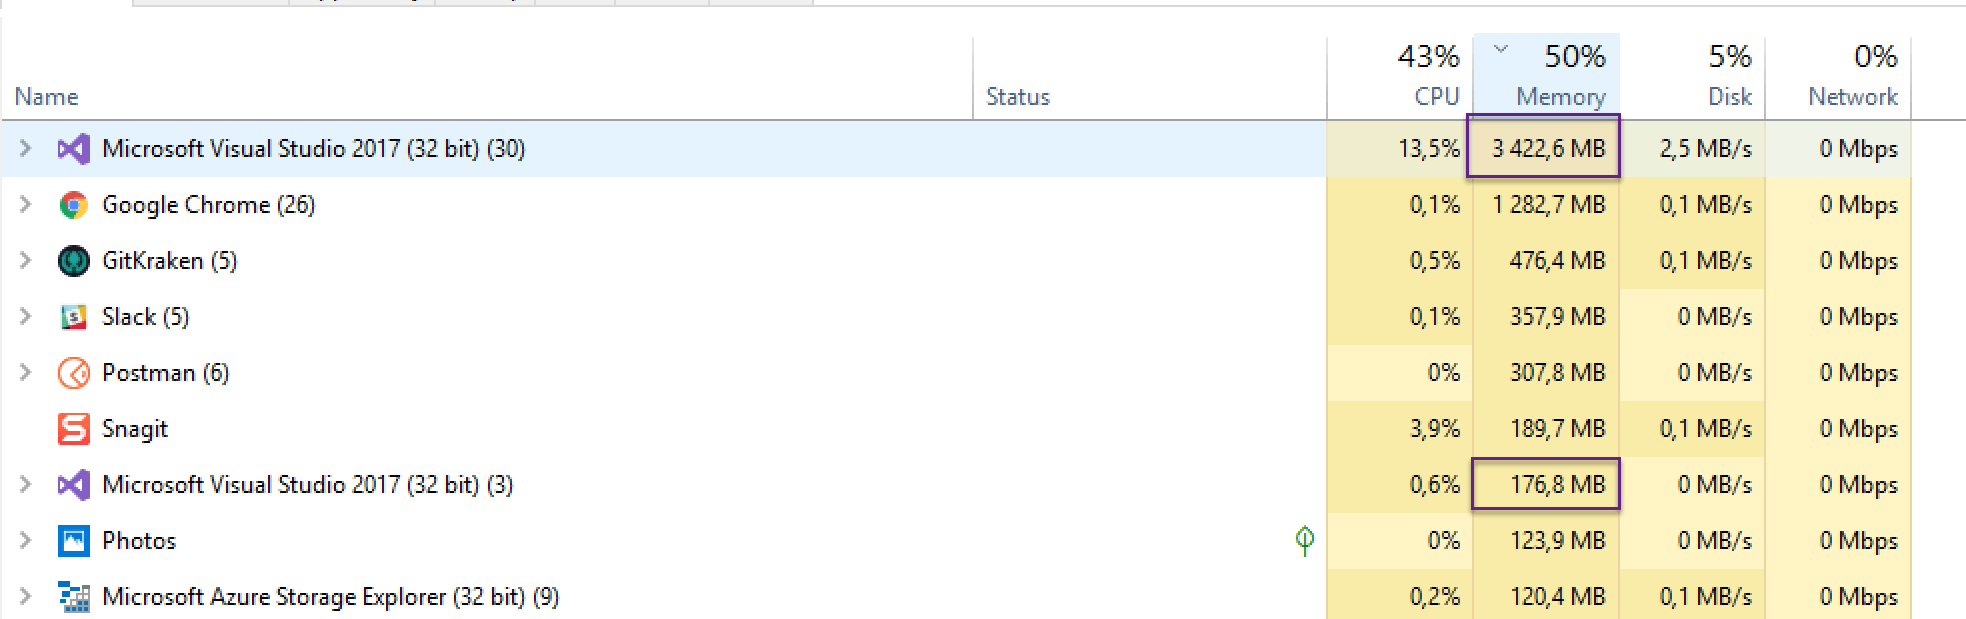The height and width of the screenshot is (619, 1966).
Task: Sort processes by the Memory column
Action: coord(1559,96)
